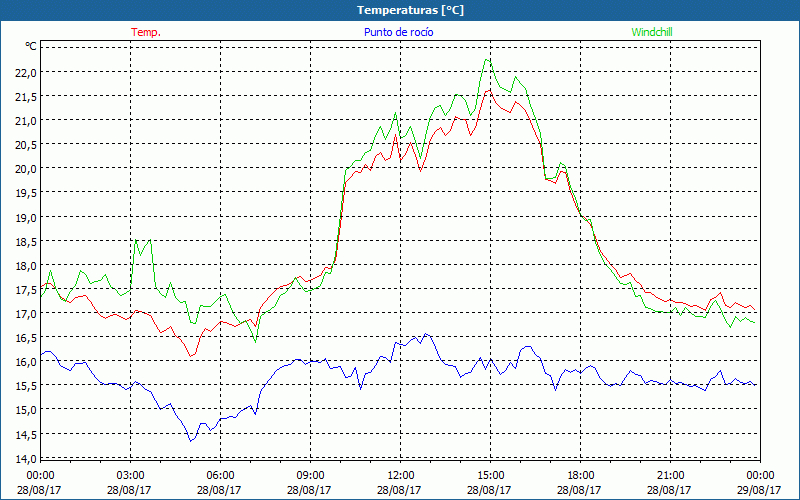
Task: Click the 15:00 time axis label
Action: pos(490,476)
